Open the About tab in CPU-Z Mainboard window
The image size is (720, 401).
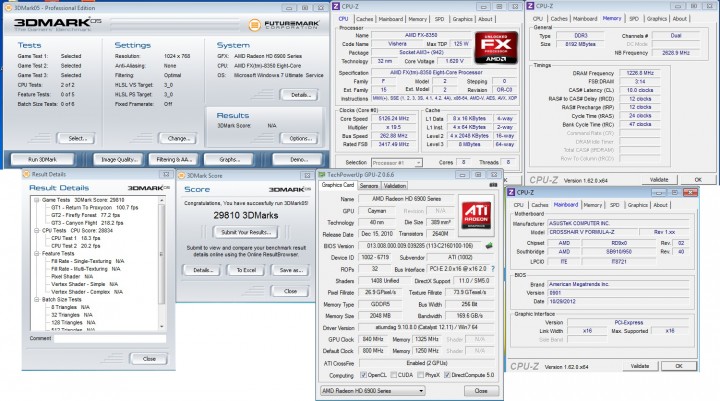pos(660,205)
